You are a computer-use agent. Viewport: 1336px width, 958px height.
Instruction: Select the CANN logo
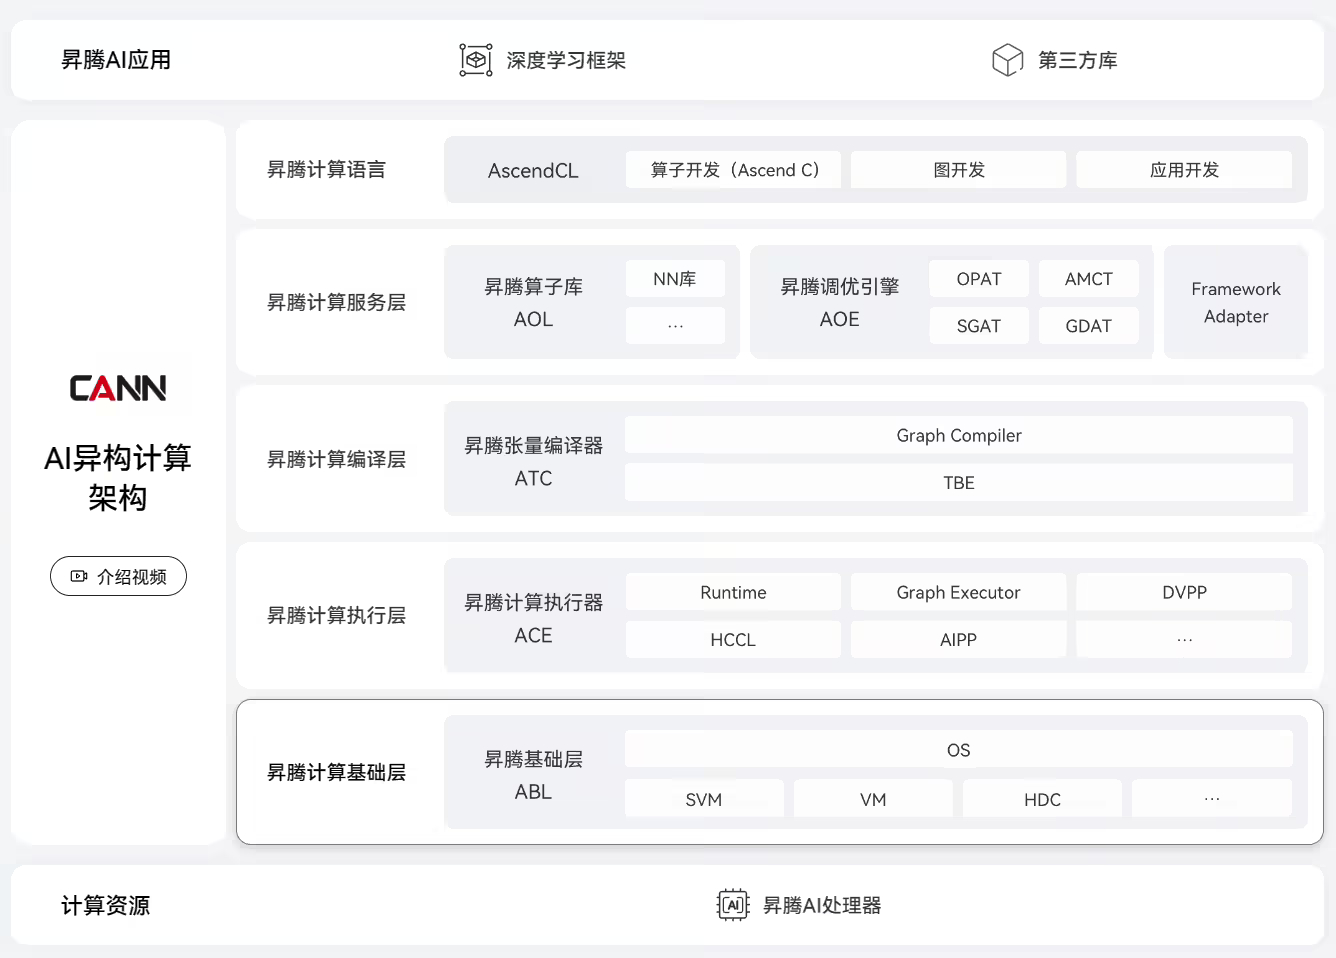118,388
